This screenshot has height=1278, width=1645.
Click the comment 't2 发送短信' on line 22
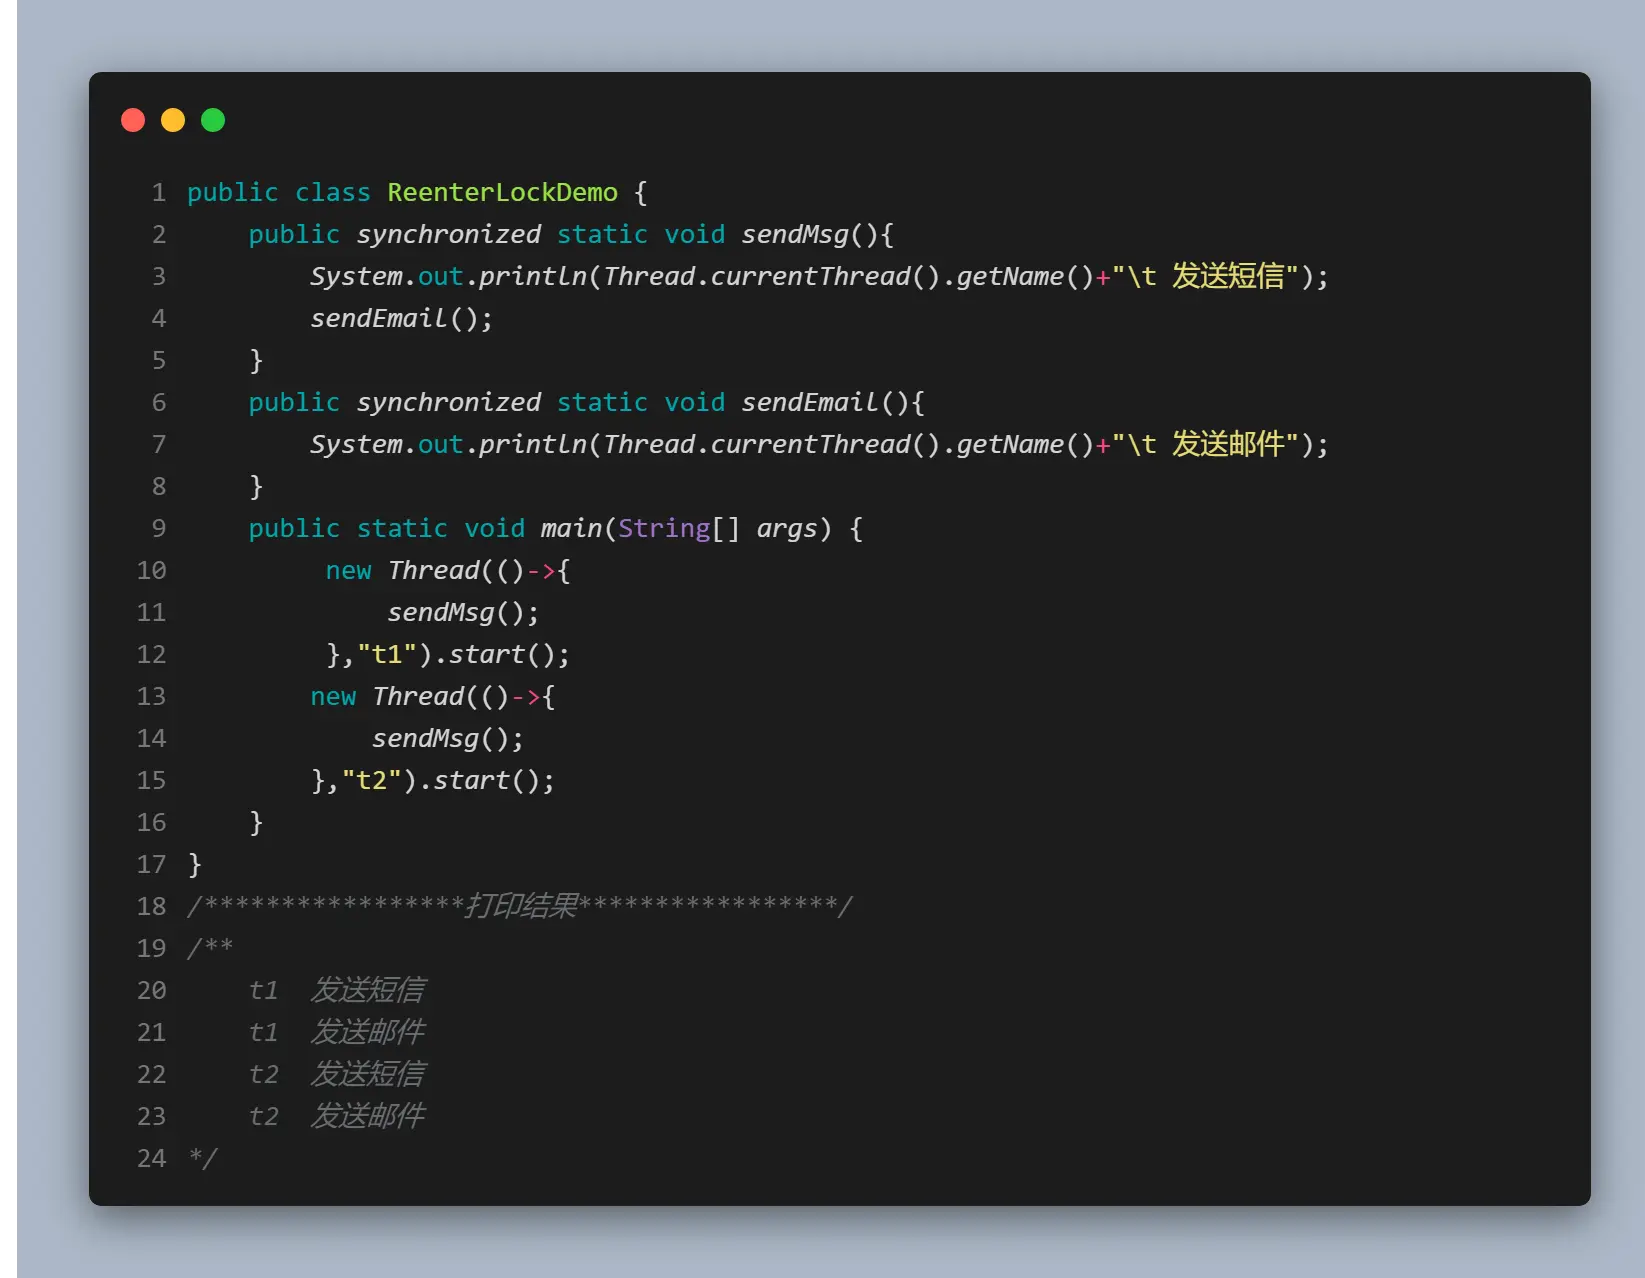click(x=337, y=1074)
